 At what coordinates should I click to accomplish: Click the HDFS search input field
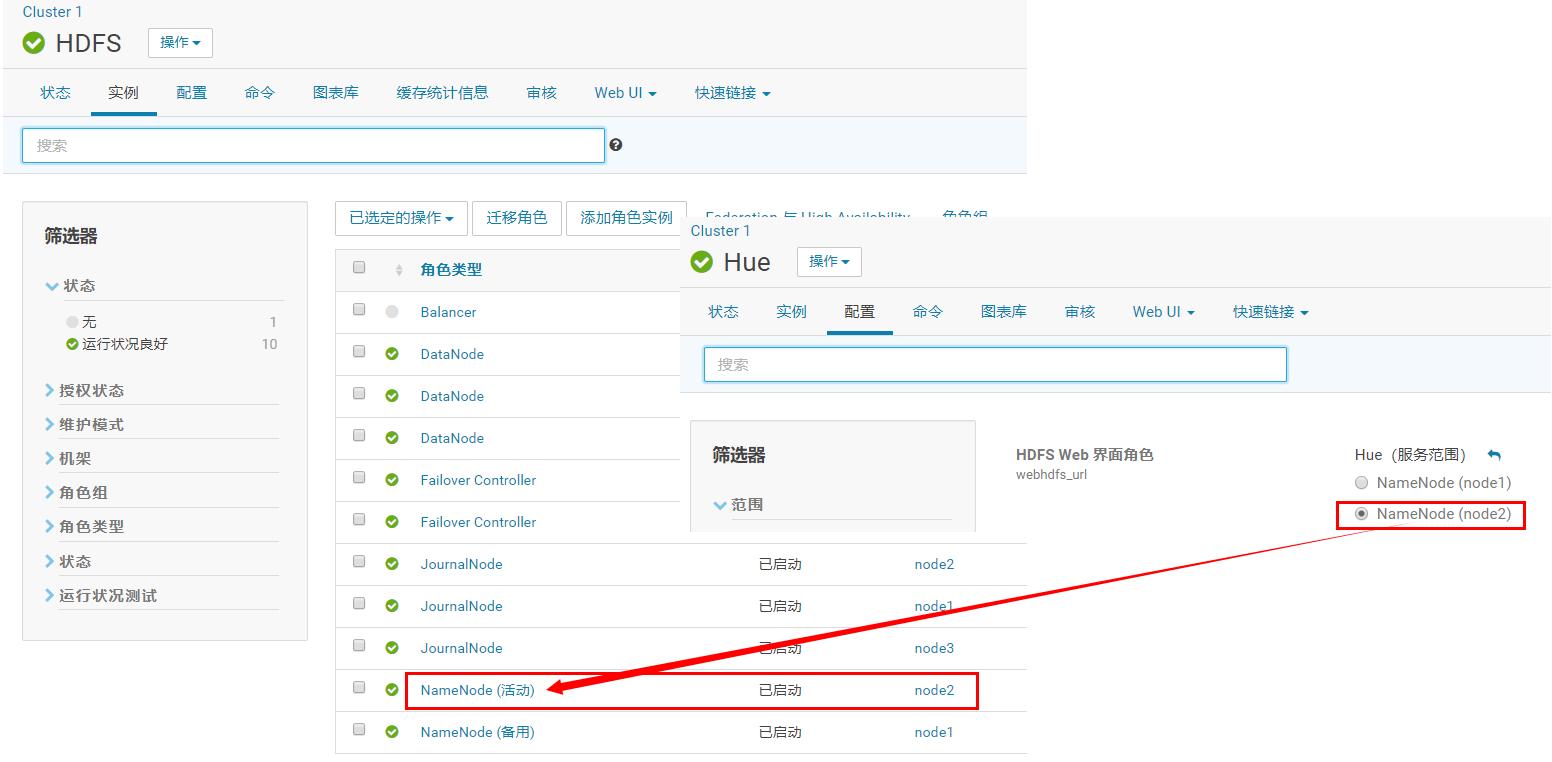point(313,145)
